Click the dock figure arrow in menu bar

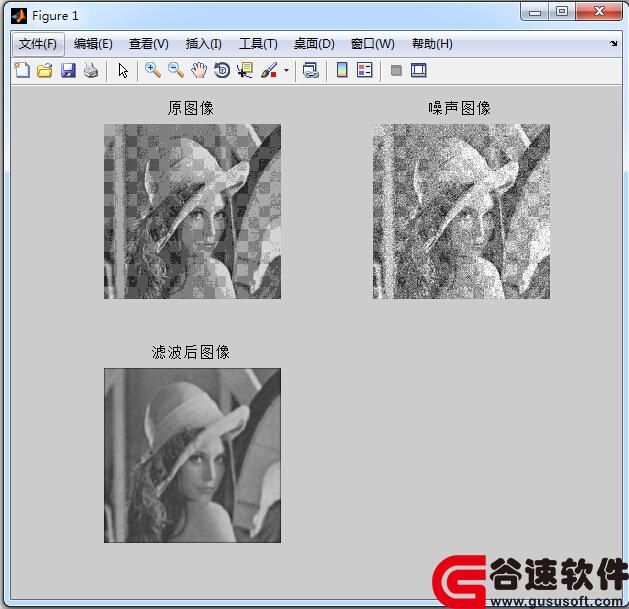click(613, 43)
